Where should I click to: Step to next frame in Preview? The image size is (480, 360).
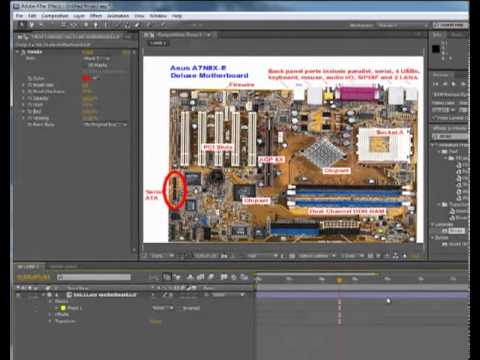coord(463,84)
